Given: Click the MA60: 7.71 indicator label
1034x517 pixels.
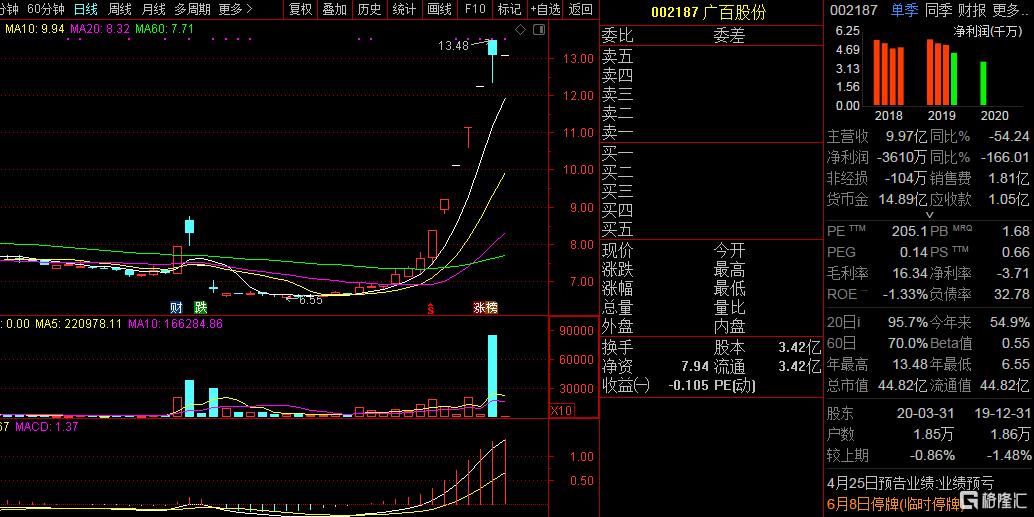Looking at the screenshot, I should [x=164, y=29].
